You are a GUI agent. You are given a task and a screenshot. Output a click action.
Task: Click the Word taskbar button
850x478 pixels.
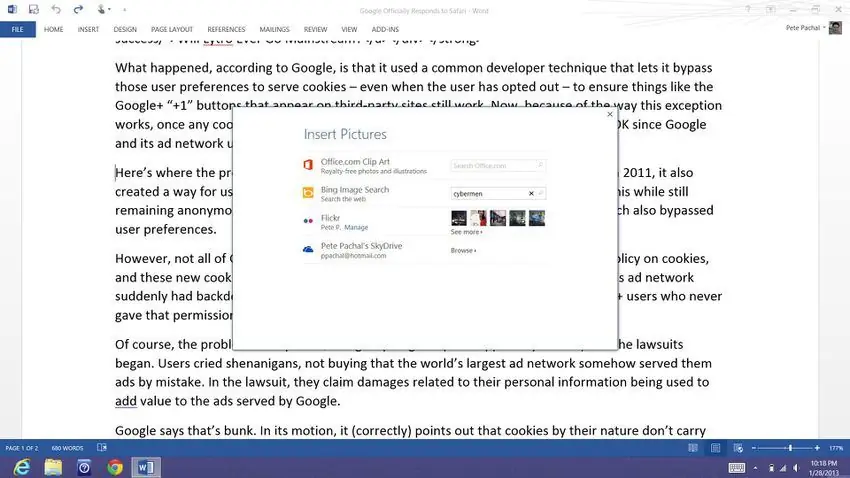pos(146,467)
